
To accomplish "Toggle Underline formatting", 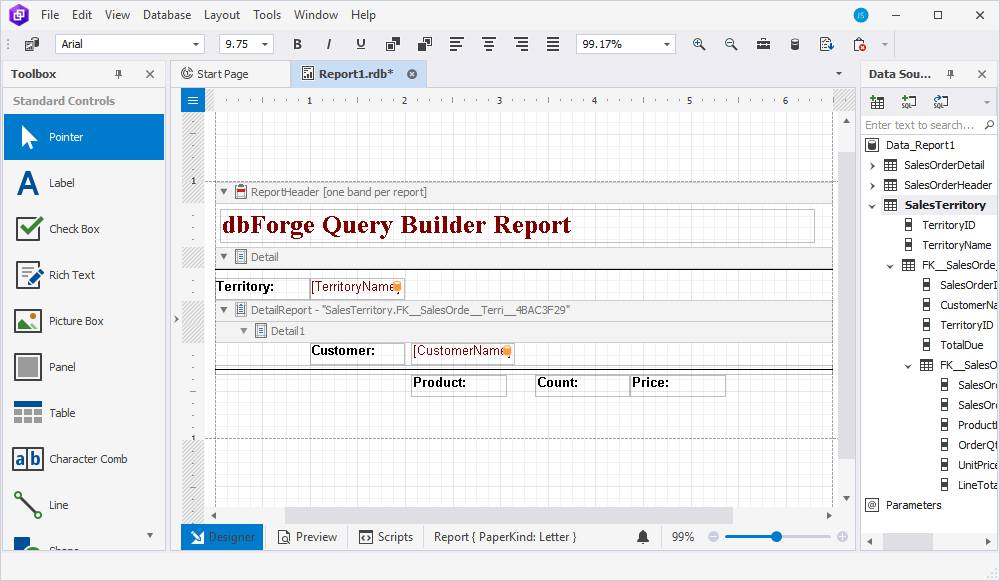I will pos(361,44).
